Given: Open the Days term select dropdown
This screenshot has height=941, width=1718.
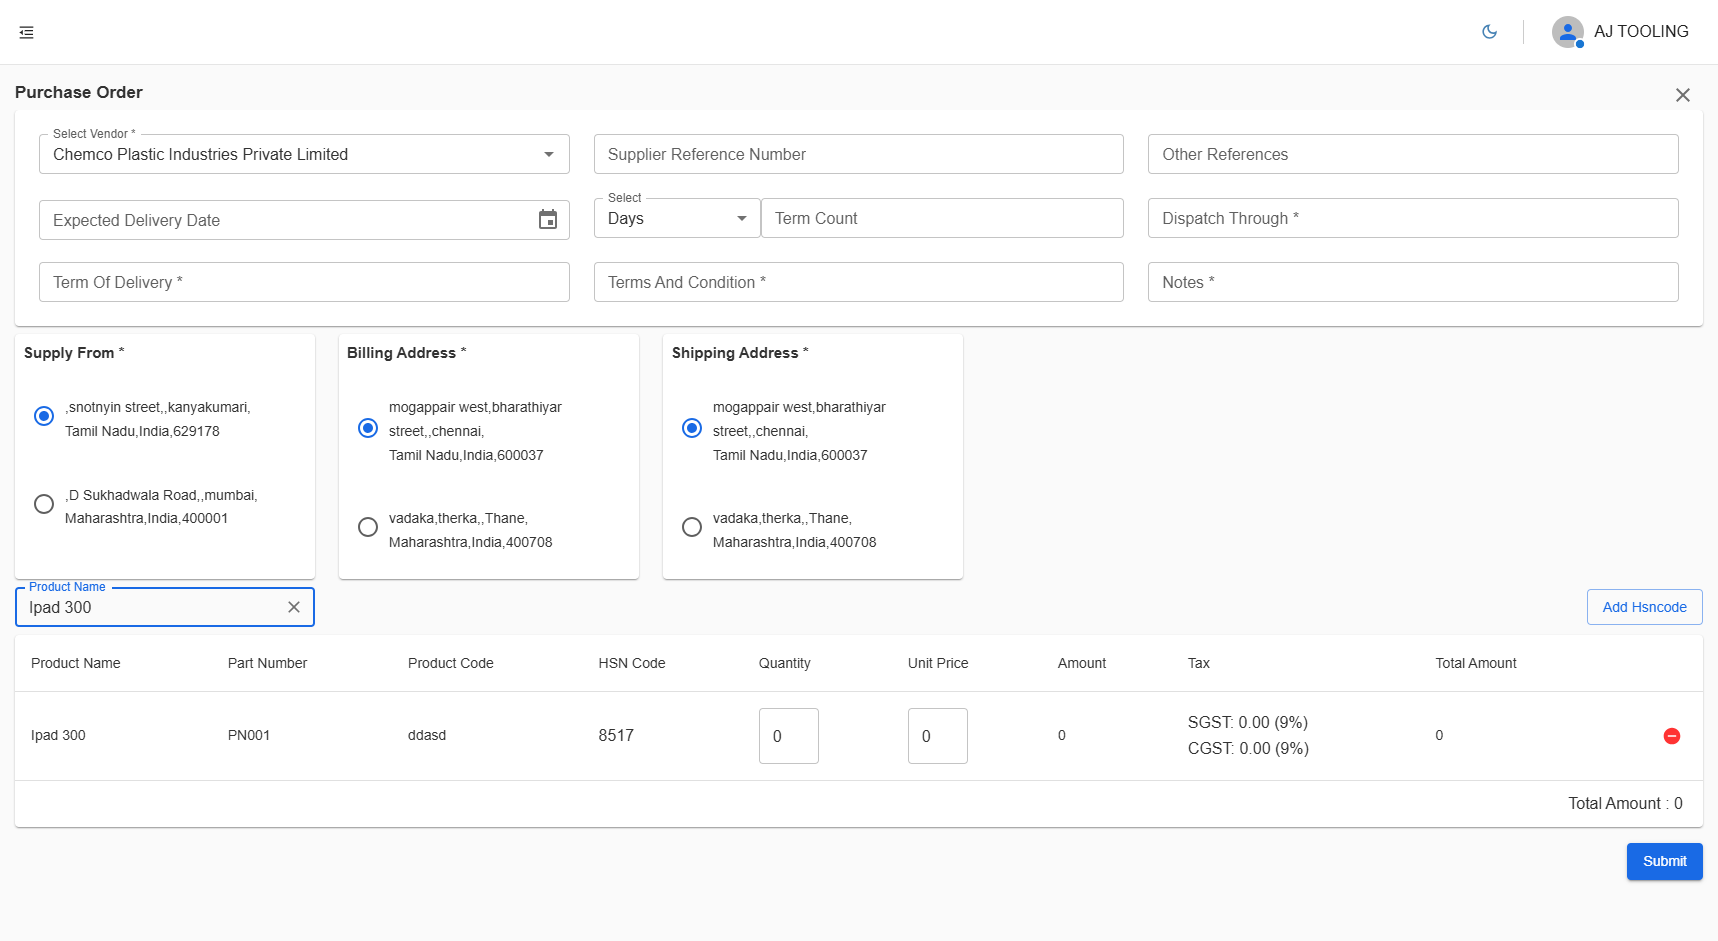Looking at the screenshot, I should [677, 218].
